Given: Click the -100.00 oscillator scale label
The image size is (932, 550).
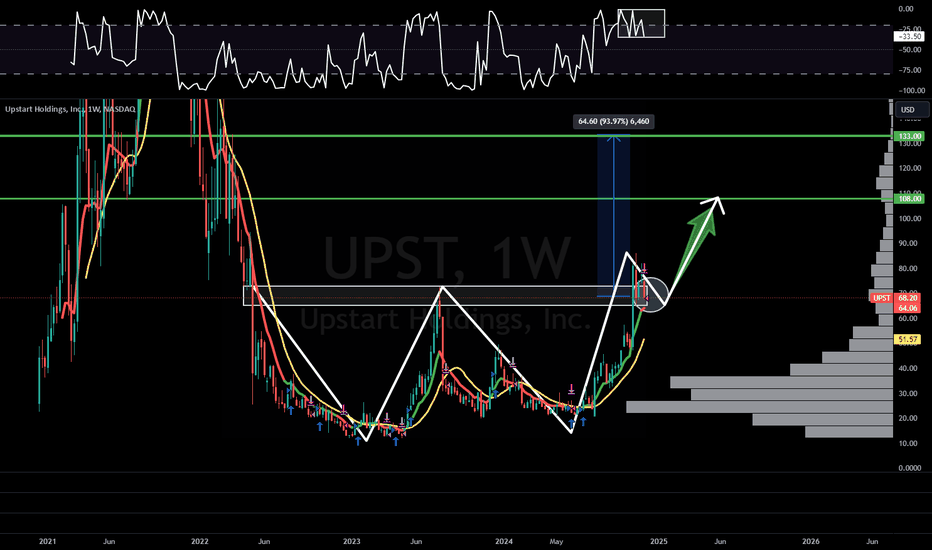Looking at the screenshot, I should 911,90.
